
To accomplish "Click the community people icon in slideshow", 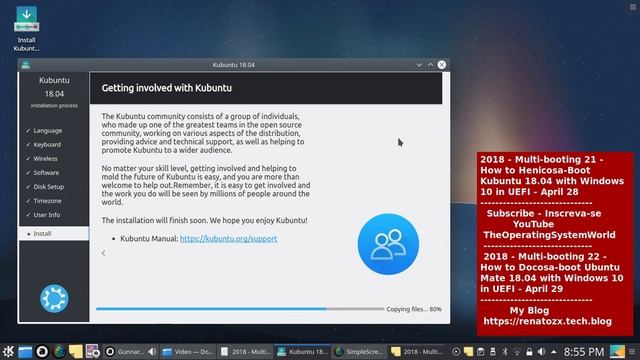I will coord(388,244).
